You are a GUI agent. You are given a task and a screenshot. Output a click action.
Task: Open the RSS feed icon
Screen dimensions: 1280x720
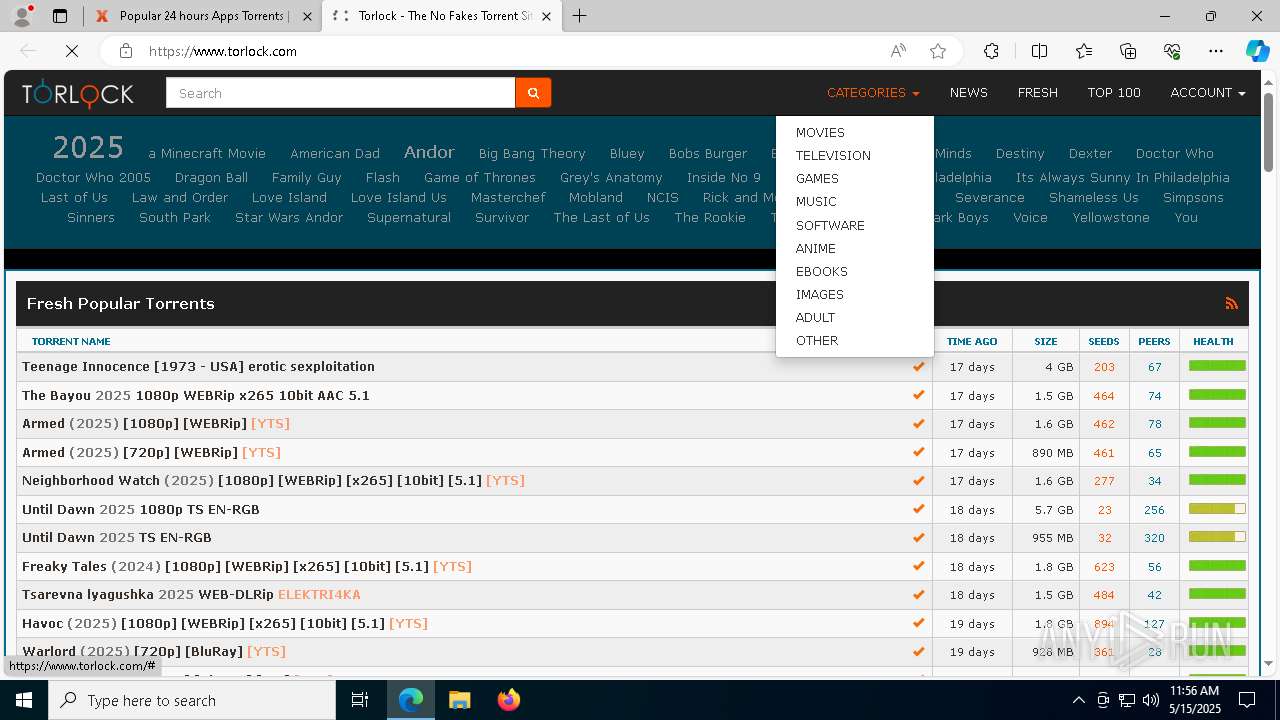1232,304
